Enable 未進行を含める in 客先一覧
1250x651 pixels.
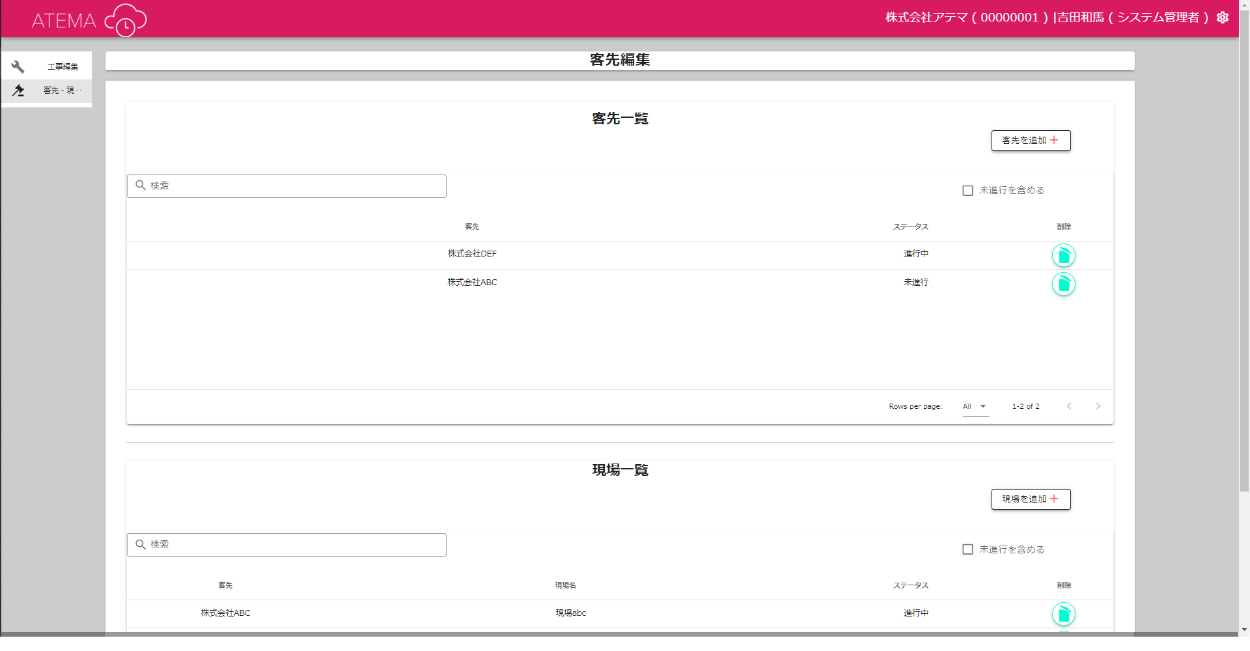967,190
